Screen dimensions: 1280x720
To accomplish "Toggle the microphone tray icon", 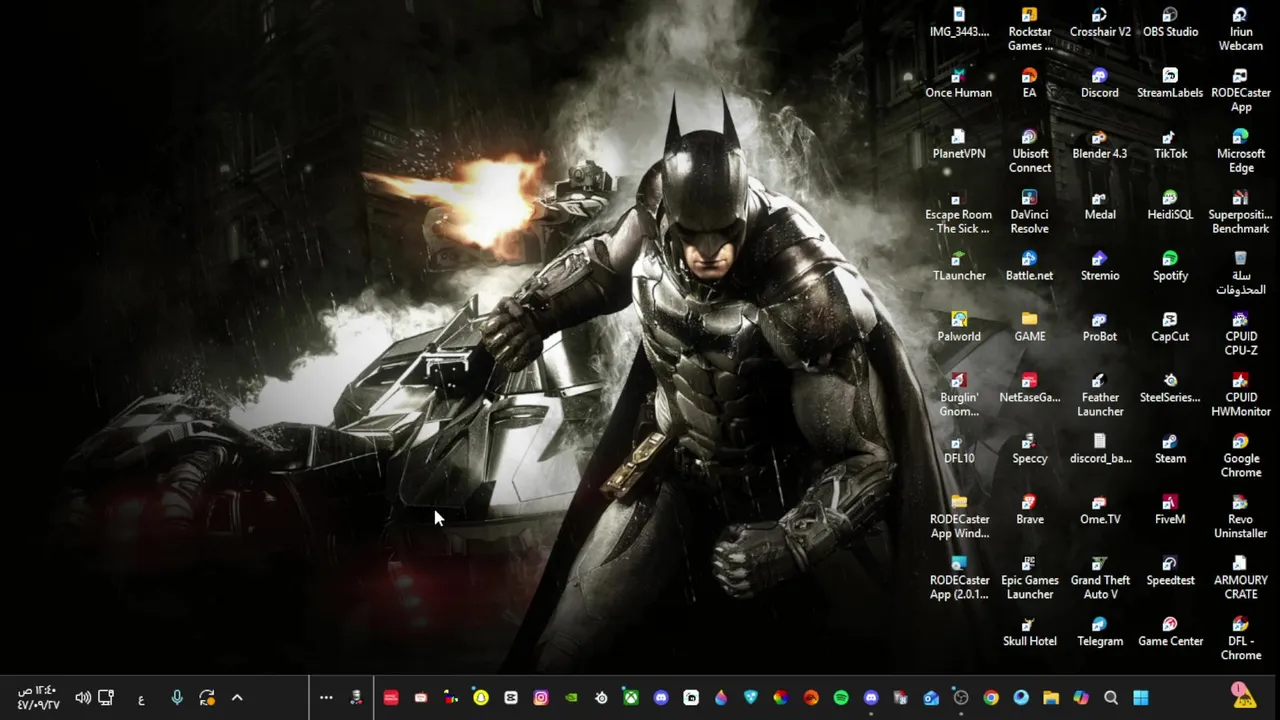I will pyautogui.click(x=177, y=698).
